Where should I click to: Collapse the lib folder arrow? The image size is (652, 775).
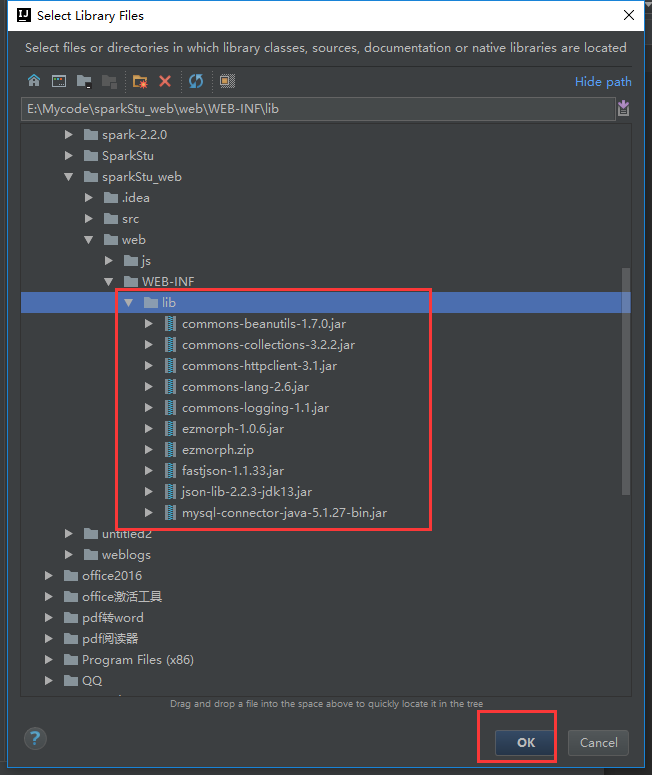tap(129, 302)
